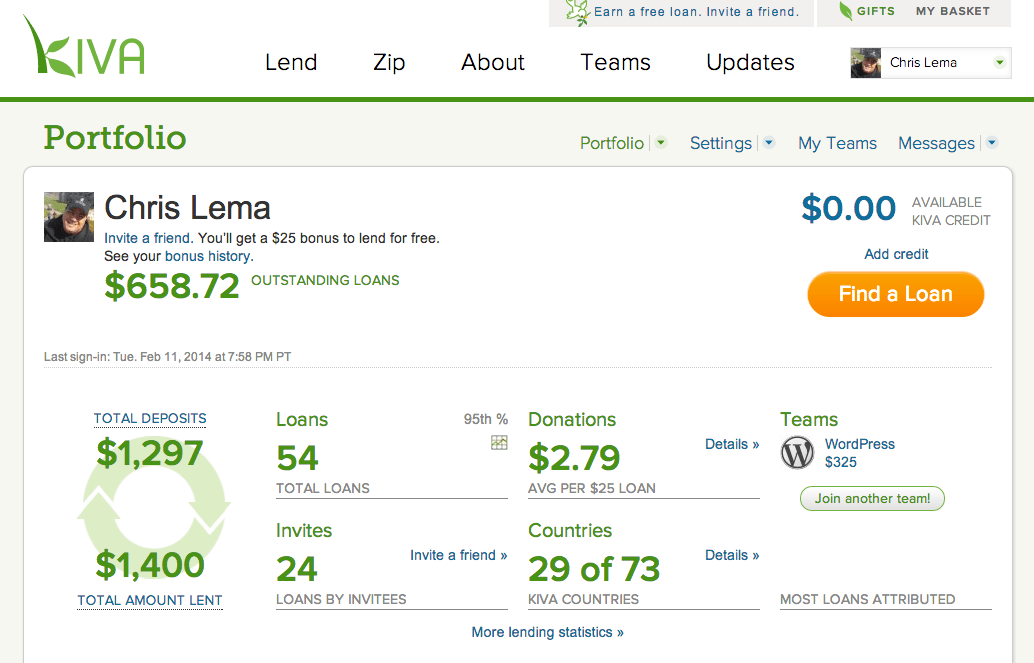The height and width of the screenshot is (663, 1034).
Task: Expand the Chris Lema account dropdown
Action: click(x=999, y=63)
